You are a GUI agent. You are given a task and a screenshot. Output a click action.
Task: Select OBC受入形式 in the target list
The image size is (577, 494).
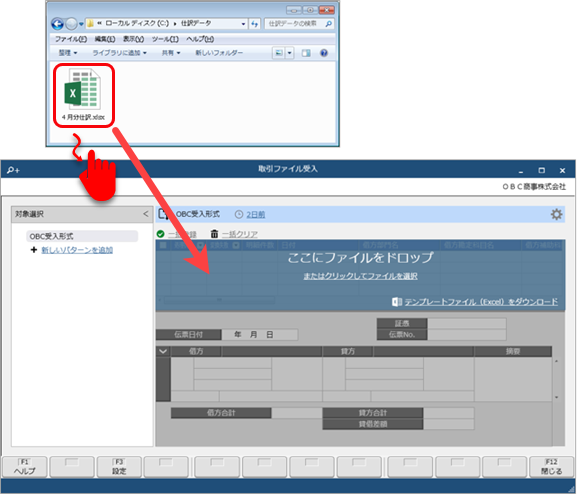82,236
